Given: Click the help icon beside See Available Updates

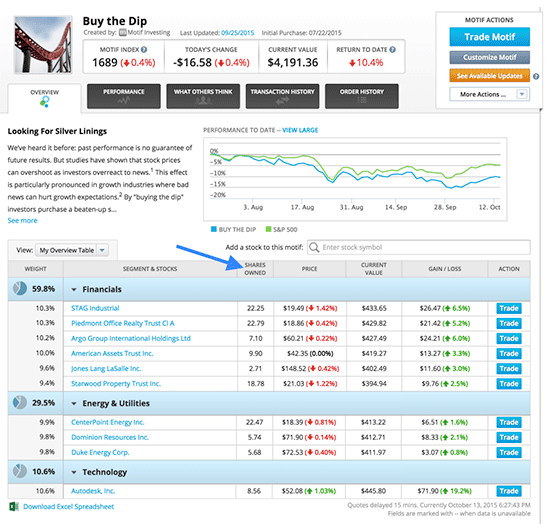Looking at the screenshot, I should pyautogui.click(x=536, y=76).
